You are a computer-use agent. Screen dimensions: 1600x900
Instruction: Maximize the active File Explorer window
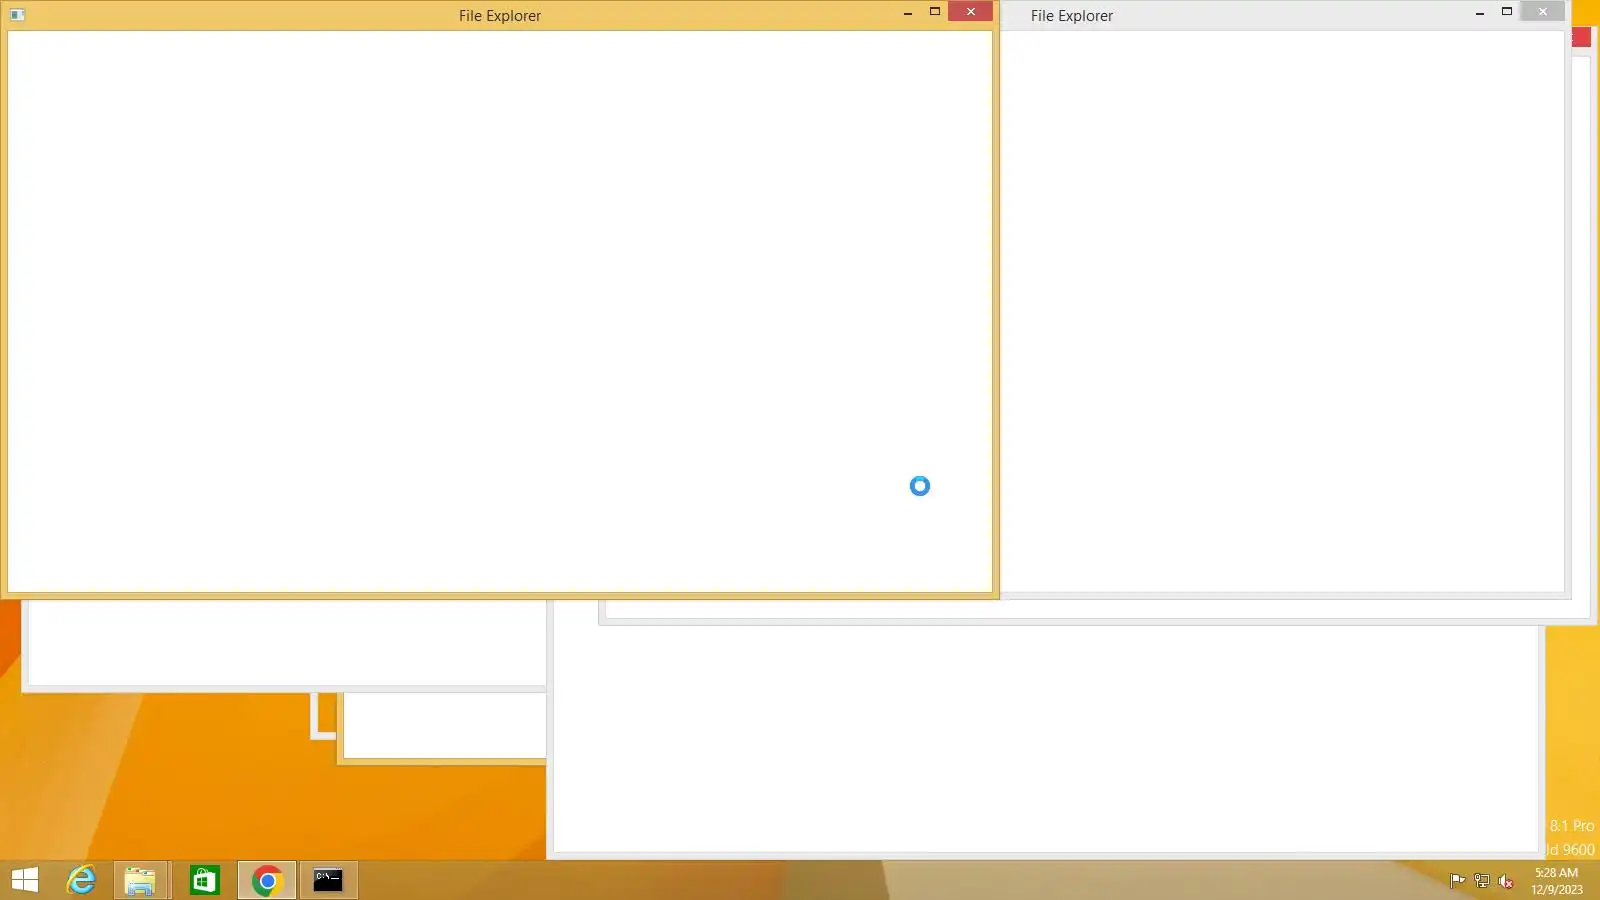935,12
